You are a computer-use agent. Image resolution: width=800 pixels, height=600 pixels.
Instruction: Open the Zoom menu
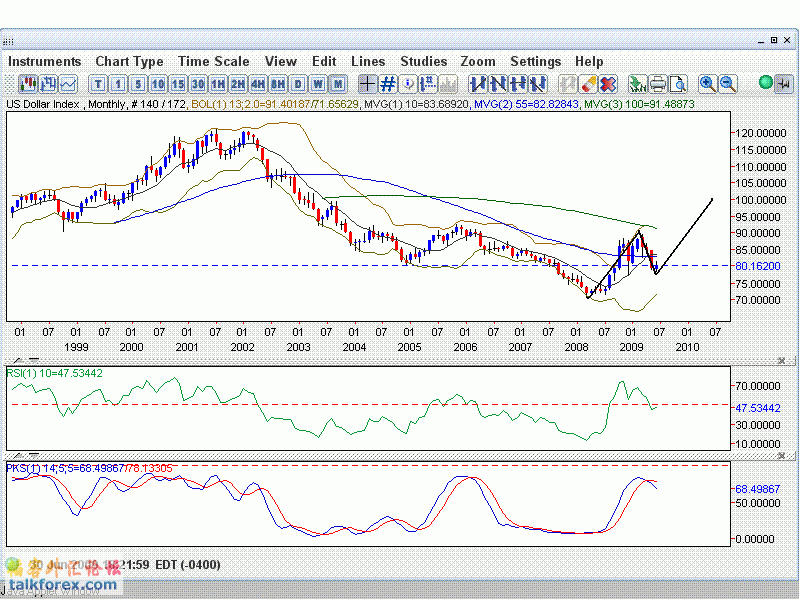(x=478, y=61)
